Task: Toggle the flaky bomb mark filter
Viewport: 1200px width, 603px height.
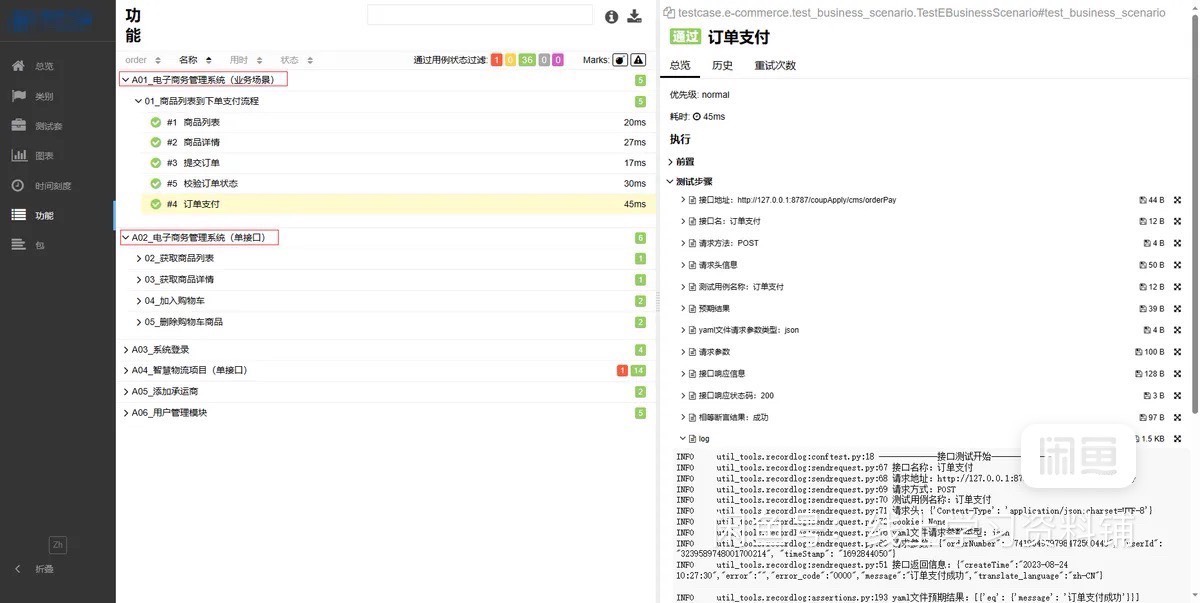Action: point(619,60)
